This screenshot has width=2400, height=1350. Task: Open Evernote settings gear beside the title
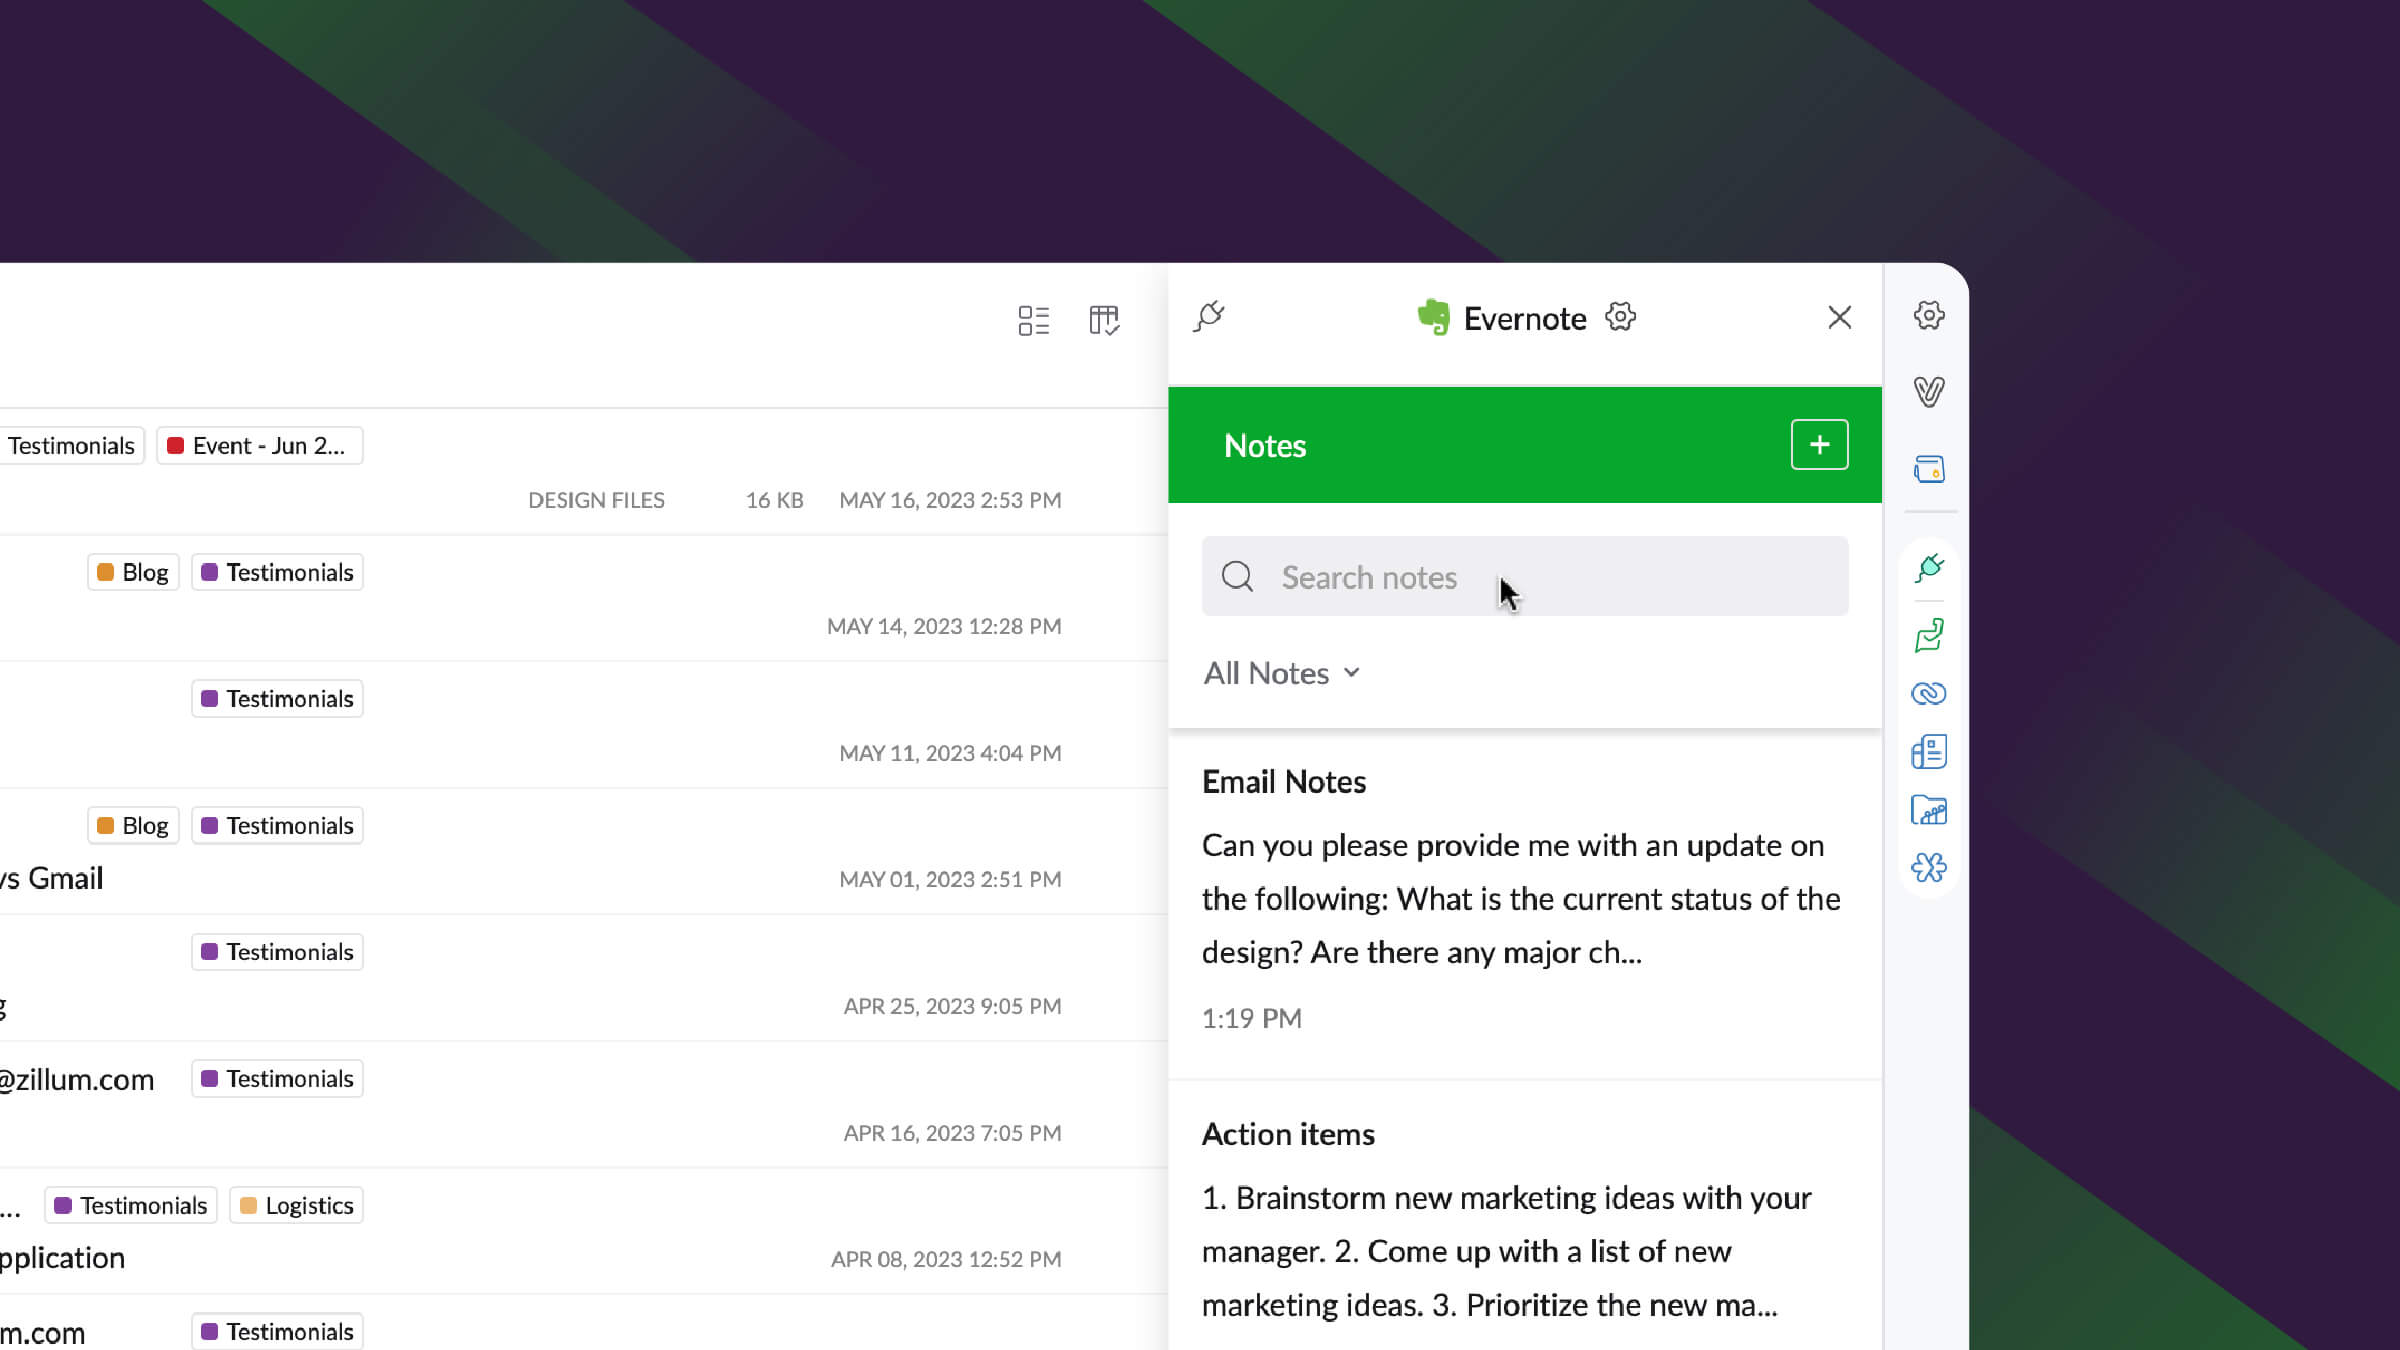[x=1620, y=317]
